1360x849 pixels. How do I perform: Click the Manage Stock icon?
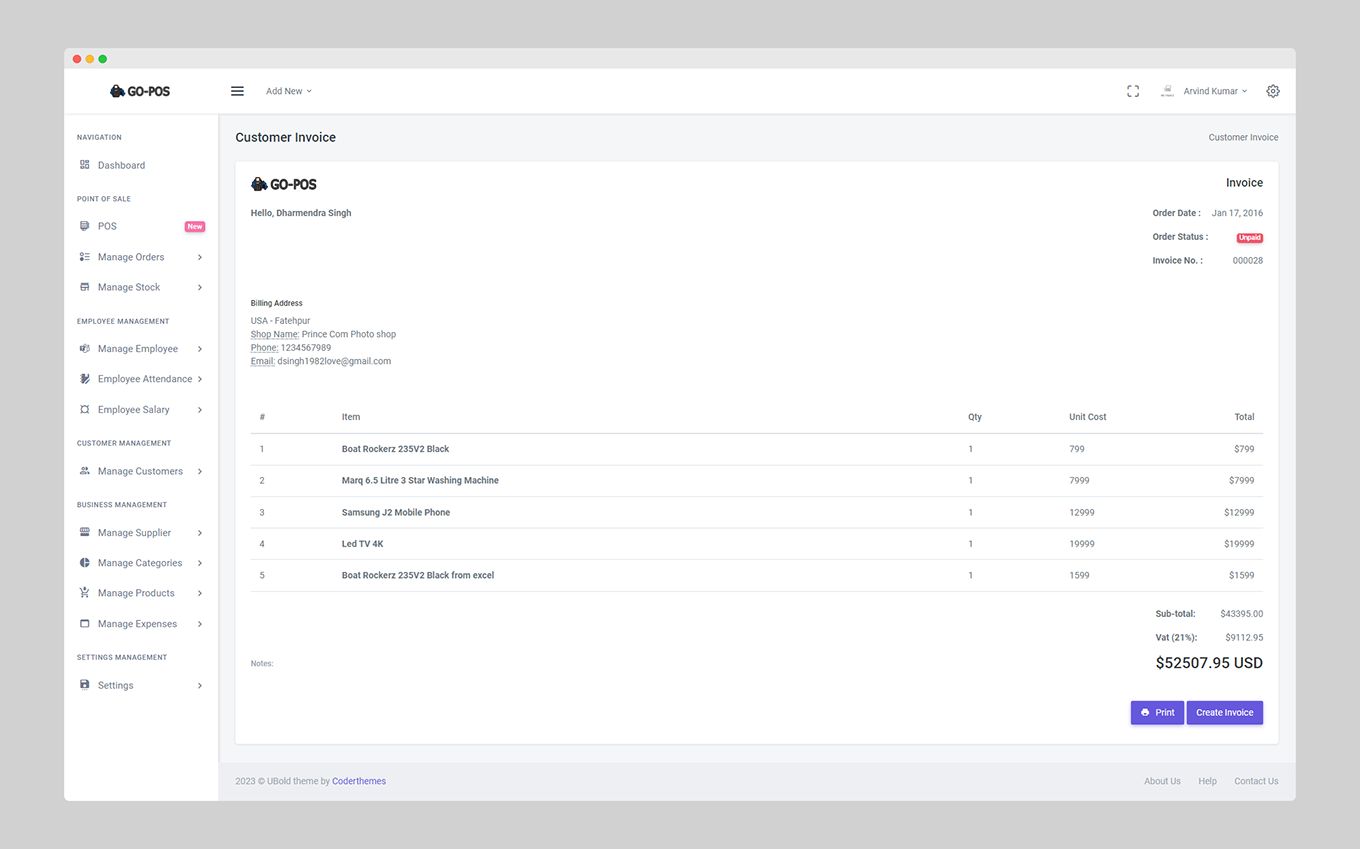point(85,287)
